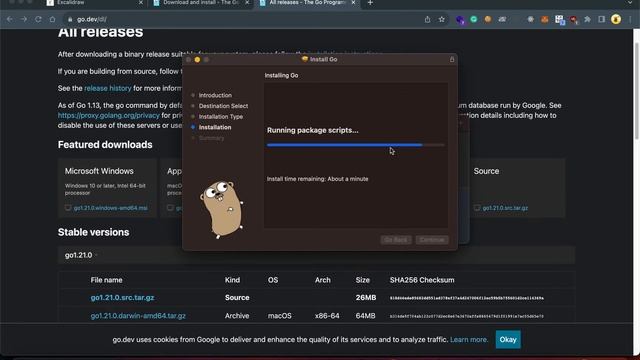The image size is (640, 360).
Task: Open a new browser tab
Action: point(370,3)
